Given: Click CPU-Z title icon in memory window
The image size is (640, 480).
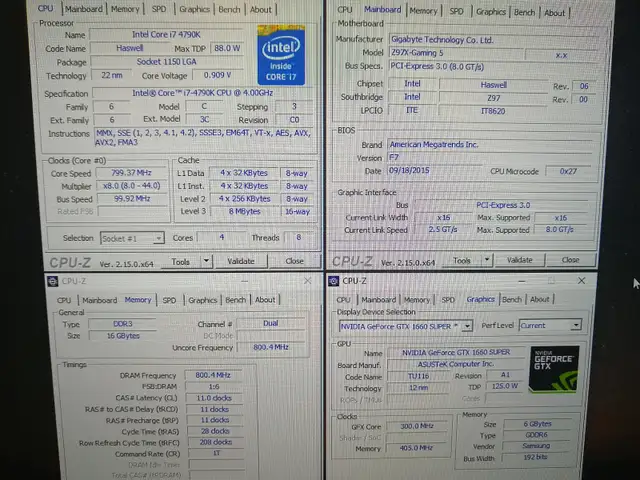Looking at the screenshot, I should pyautogui.click(x=52, y=281).
